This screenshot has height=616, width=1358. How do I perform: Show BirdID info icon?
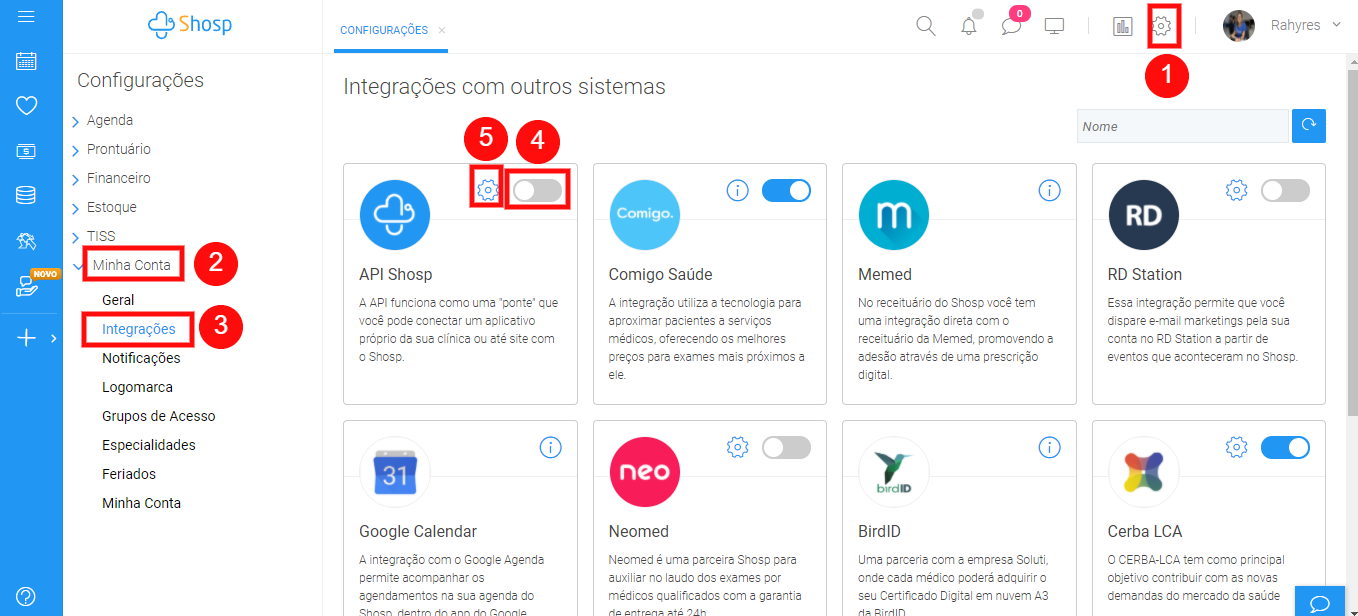(1049, 447)
